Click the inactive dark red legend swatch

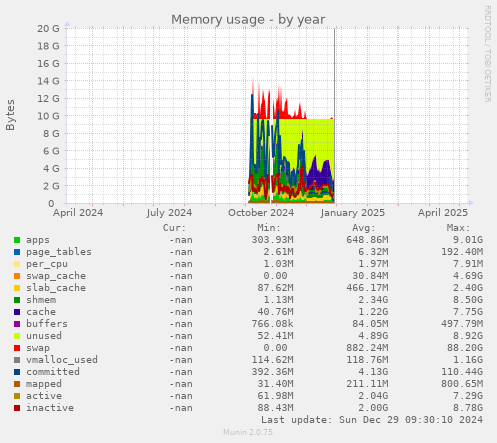[x=17, y=408]
